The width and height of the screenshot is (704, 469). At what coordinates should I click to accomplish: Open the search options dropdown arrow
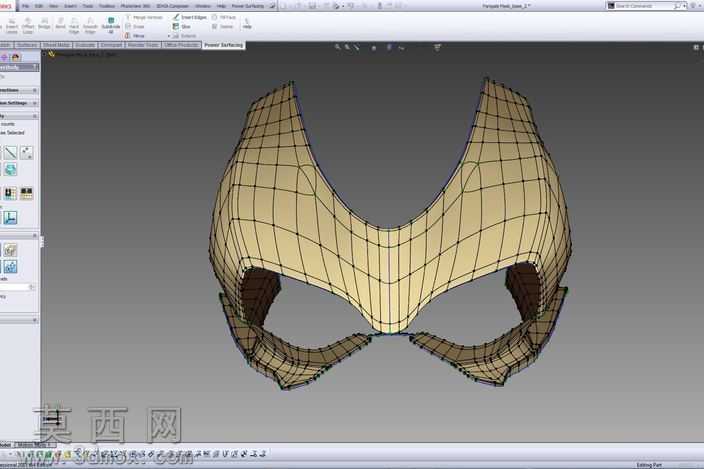(x=683, y=6)
